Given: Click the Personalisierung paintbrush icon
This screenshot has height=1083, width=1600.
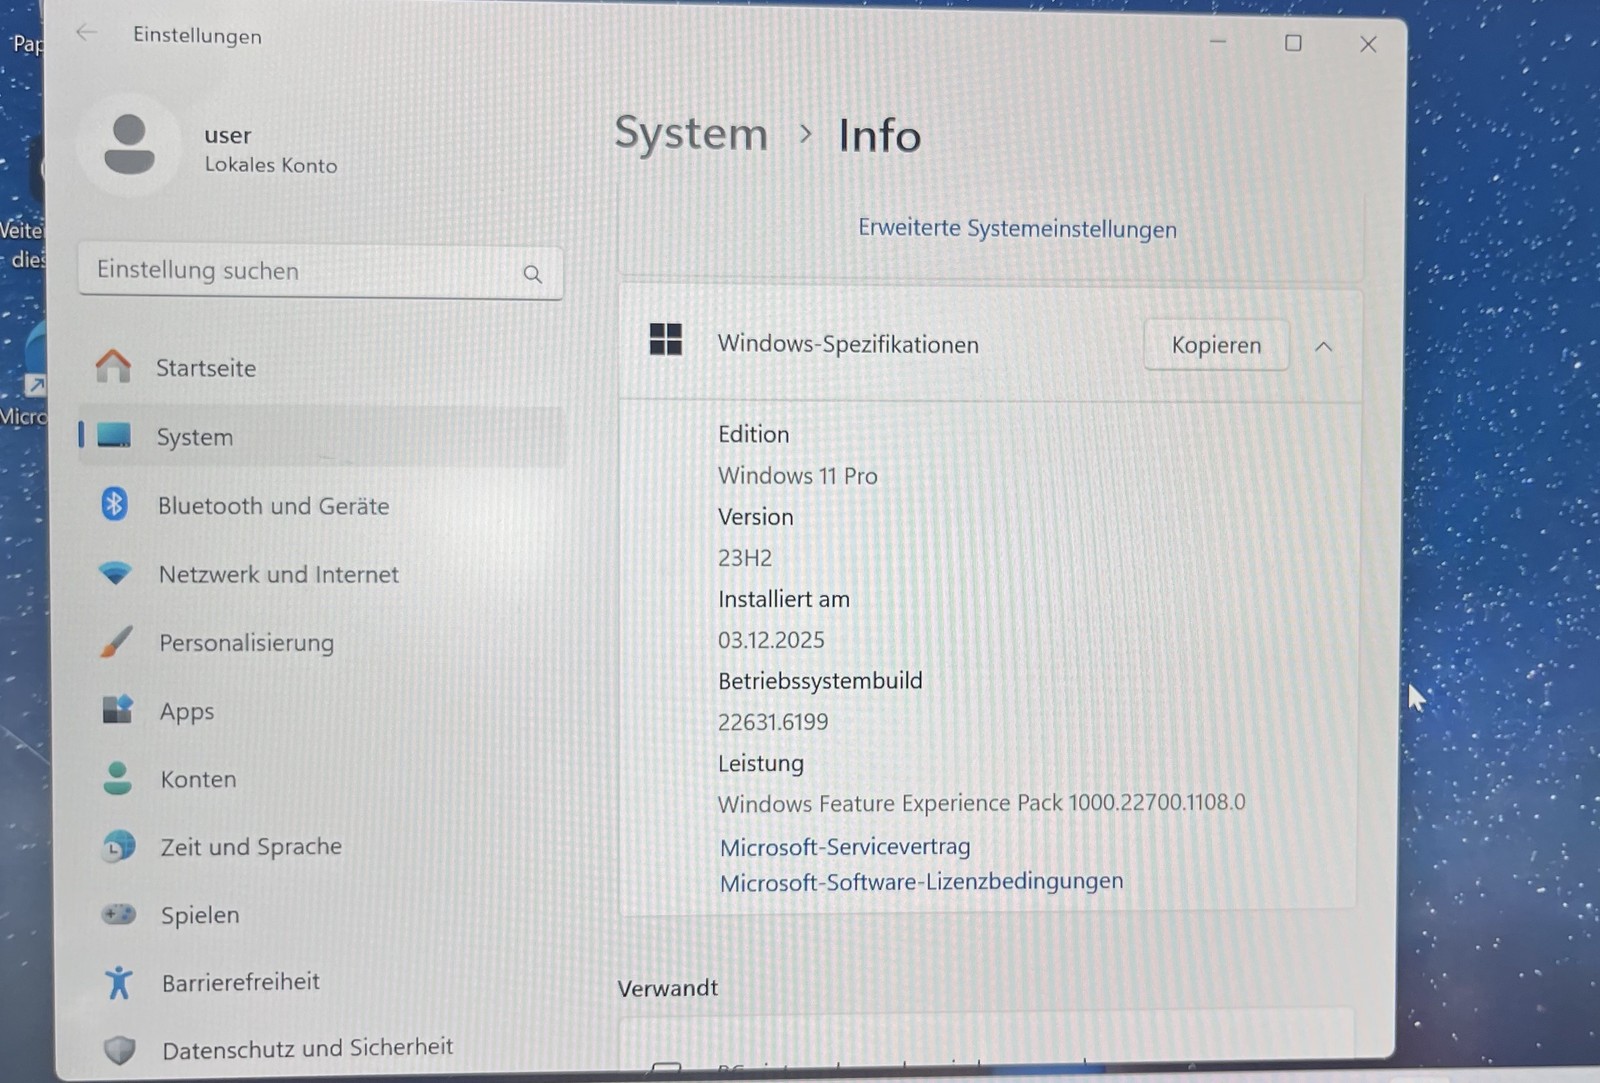Looking at the screenshot, I should tap(116, 642).
